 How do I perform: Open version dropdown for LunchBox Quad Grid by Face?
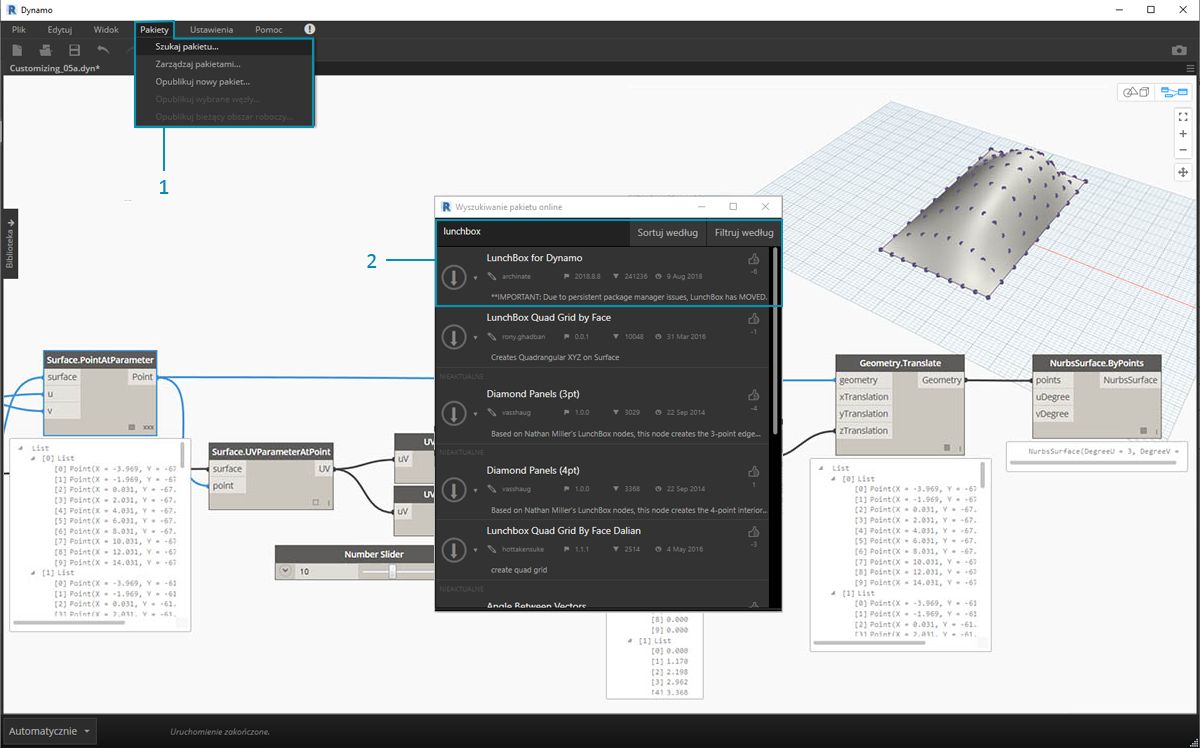click(x=475, y=338)
